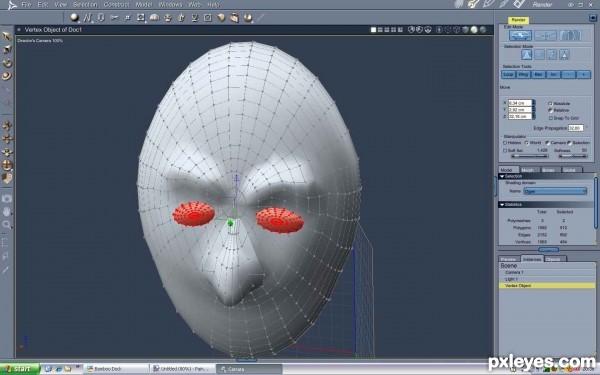Collapse the Statistics section
Viewport: 600px width, 375px height.
click(502, 205)
